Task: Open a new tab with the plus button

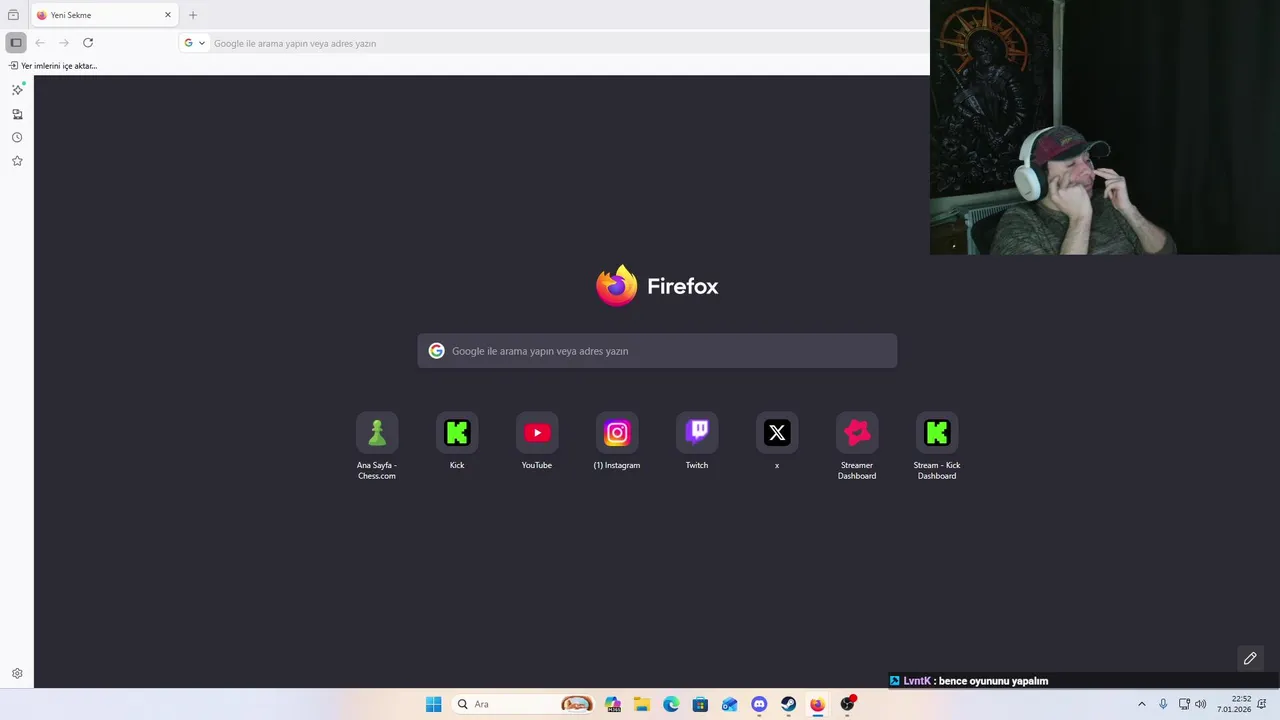Action: point(193,15)
